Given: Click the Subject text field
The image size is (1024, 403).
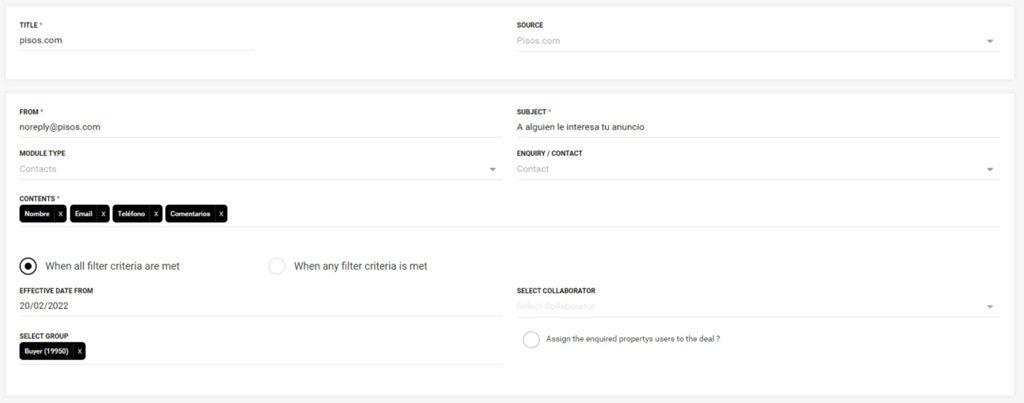Looking at the screenshot, I should tap(757, 127).
